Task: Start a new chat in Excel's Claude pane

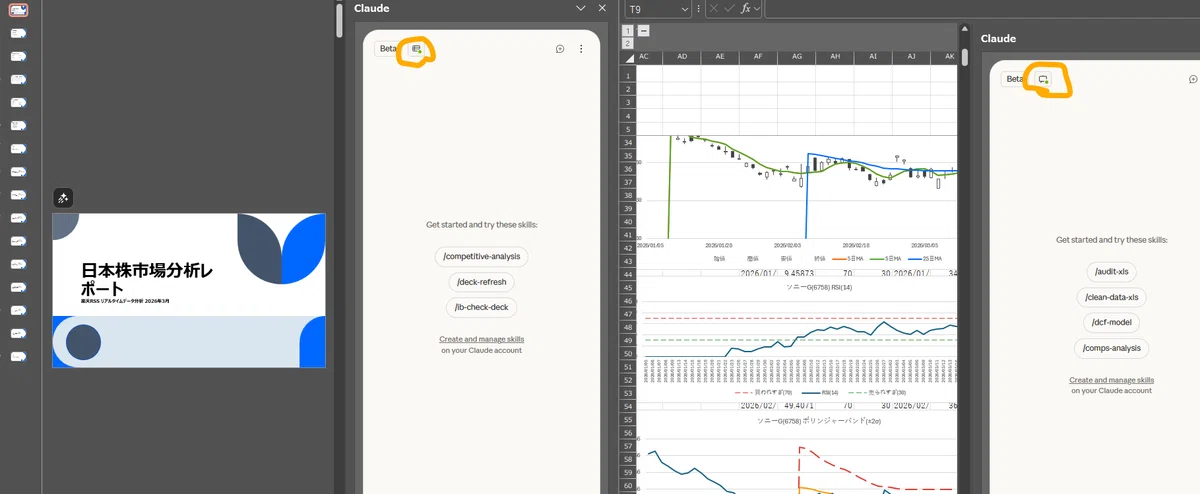Action: coord(1193,79)
